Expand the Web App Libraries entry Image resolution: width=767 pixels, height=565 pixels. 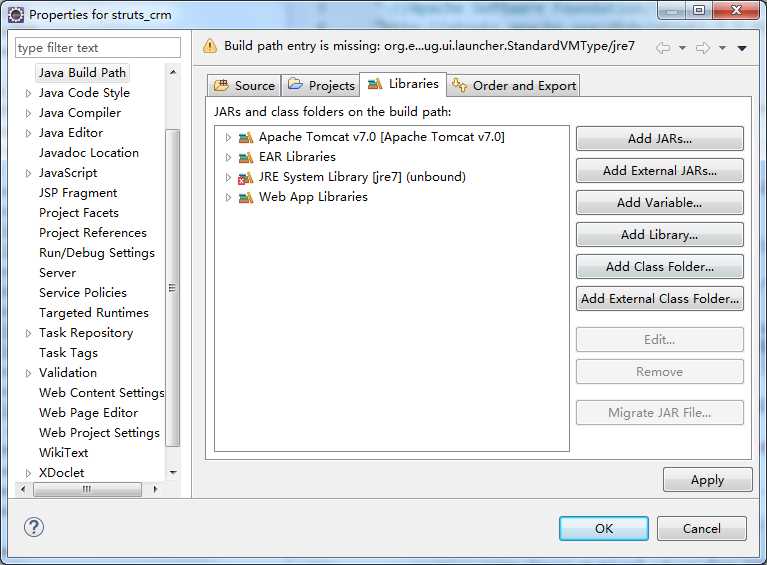click(x=228, y=198)
